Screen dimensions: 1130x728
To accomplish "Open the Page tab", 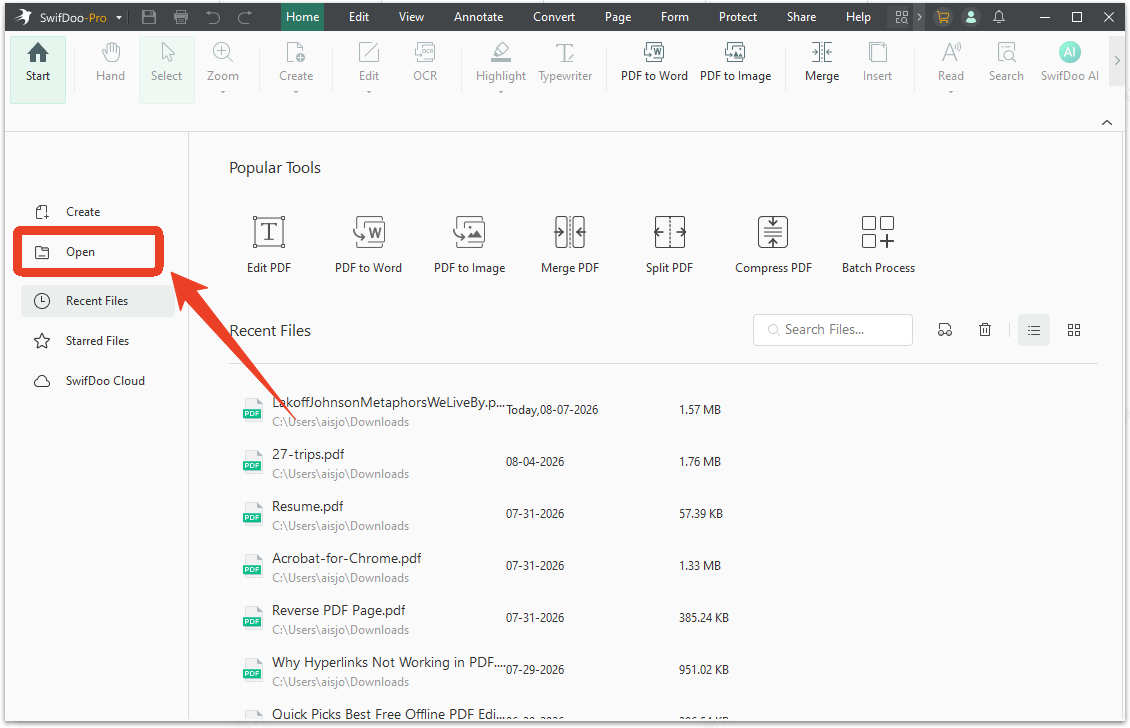I will click(x=618, y=17).
